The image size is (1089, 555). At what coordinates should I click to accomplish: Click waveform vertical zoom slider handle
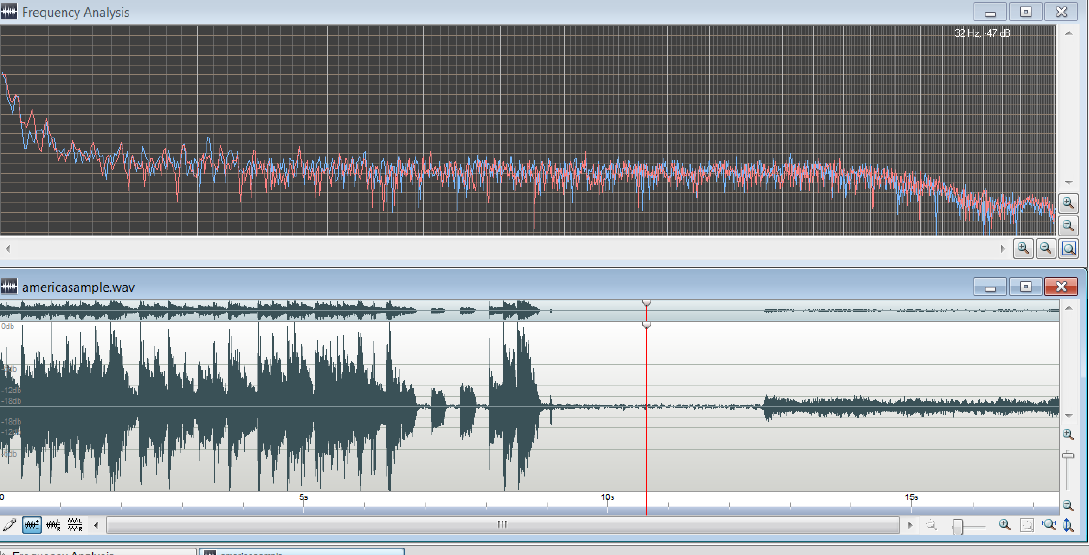pyautogui.click(x=1068, y=455)
